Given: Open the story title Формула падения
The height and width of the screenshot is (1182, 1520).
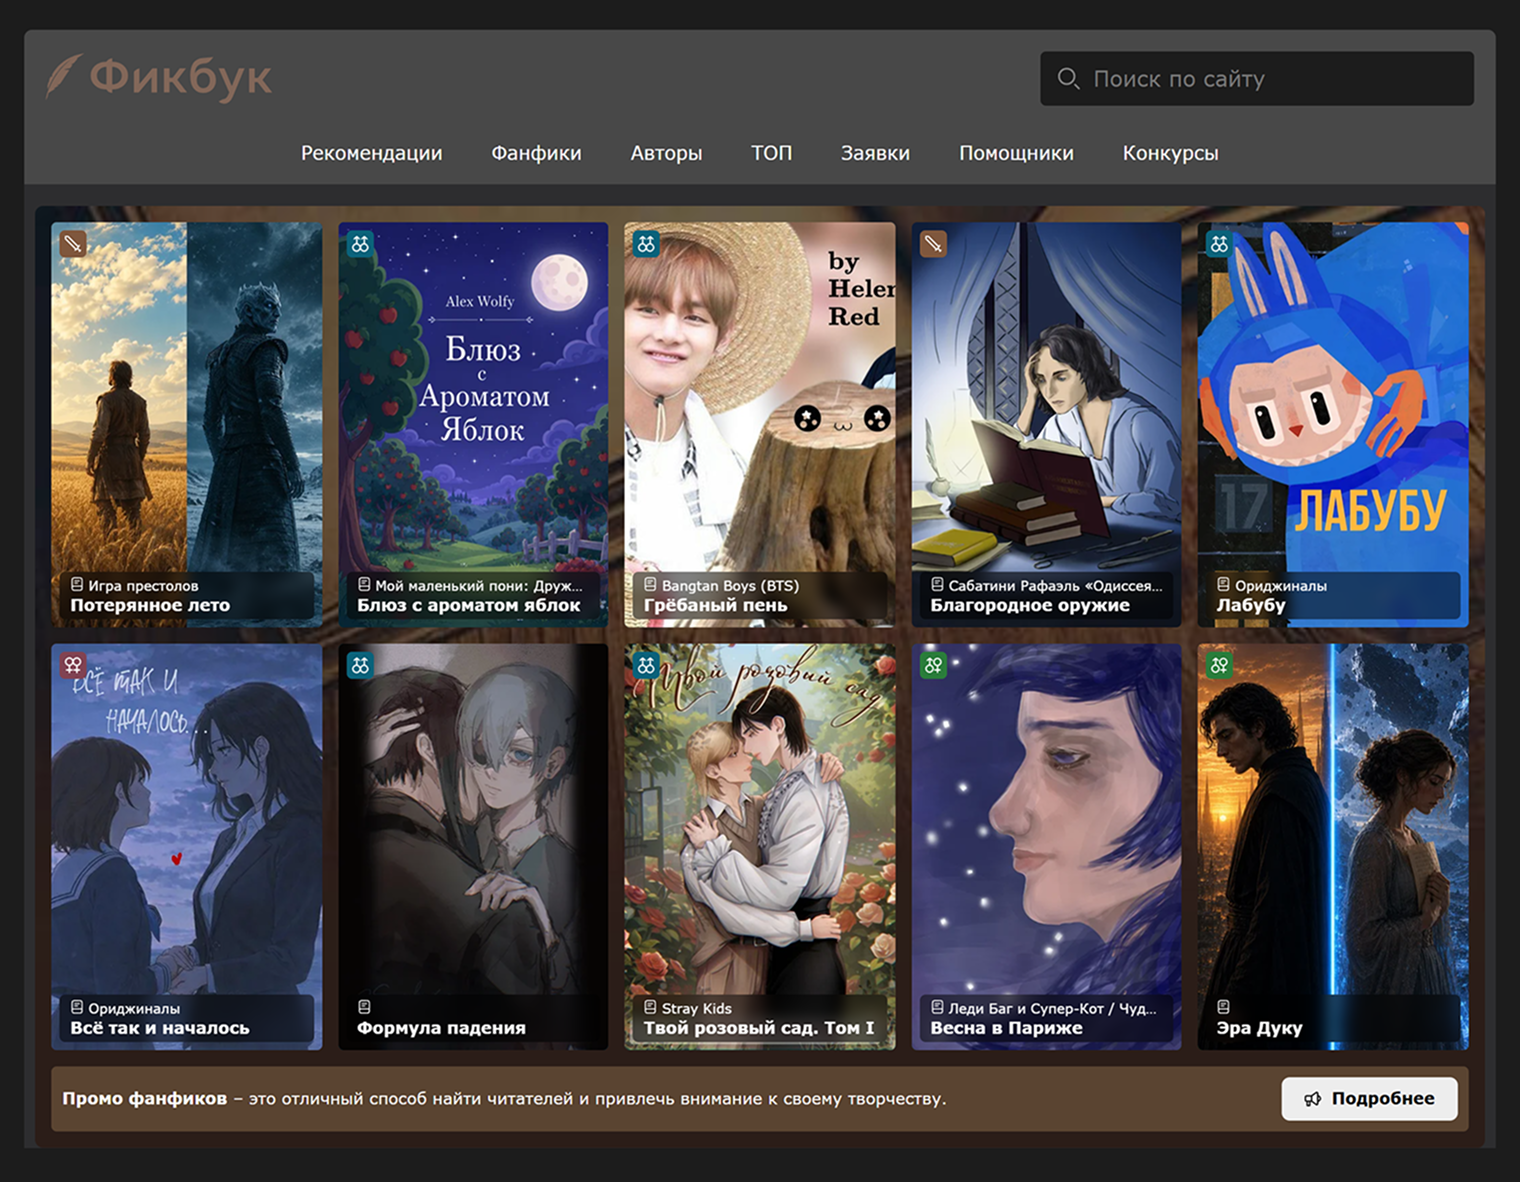Looking at the screenshot, I should (441, 1028).
